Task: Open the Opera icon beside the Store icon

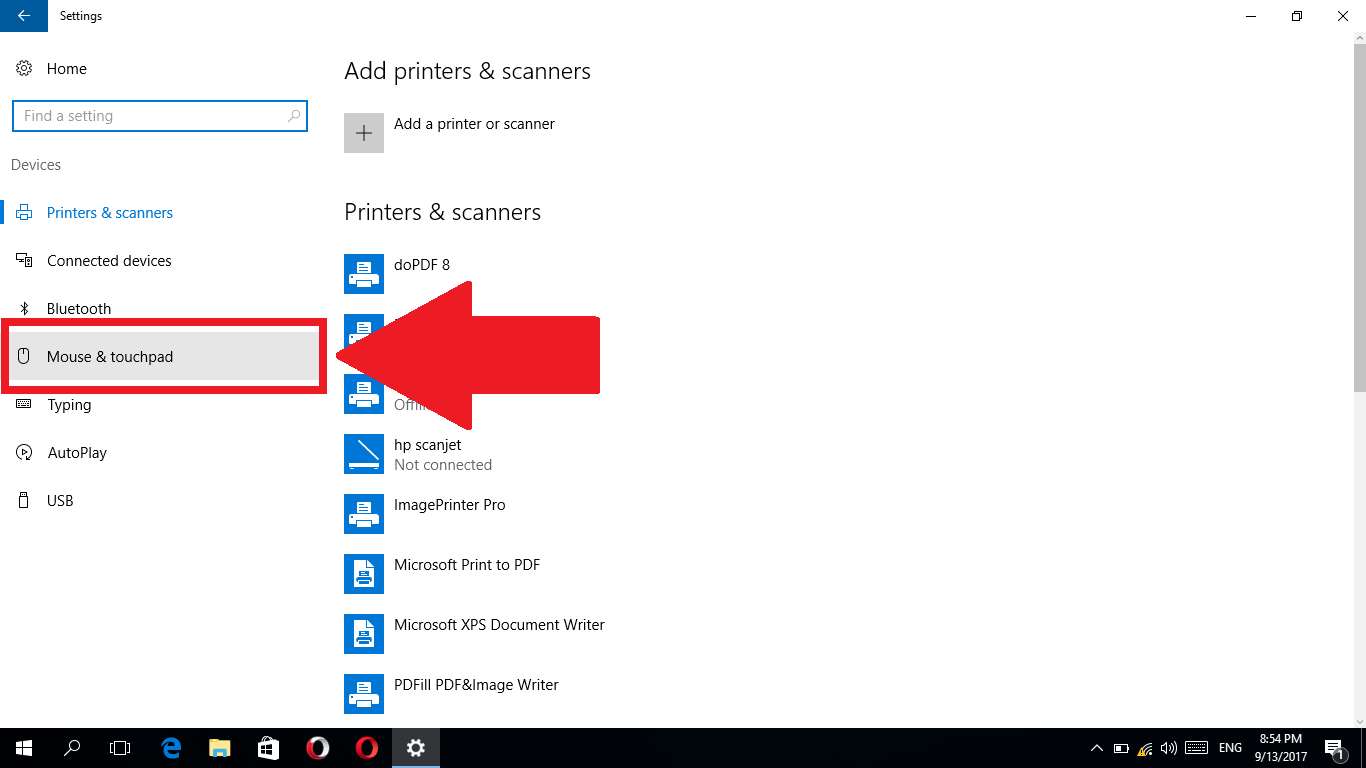Action: coord(318,748)
